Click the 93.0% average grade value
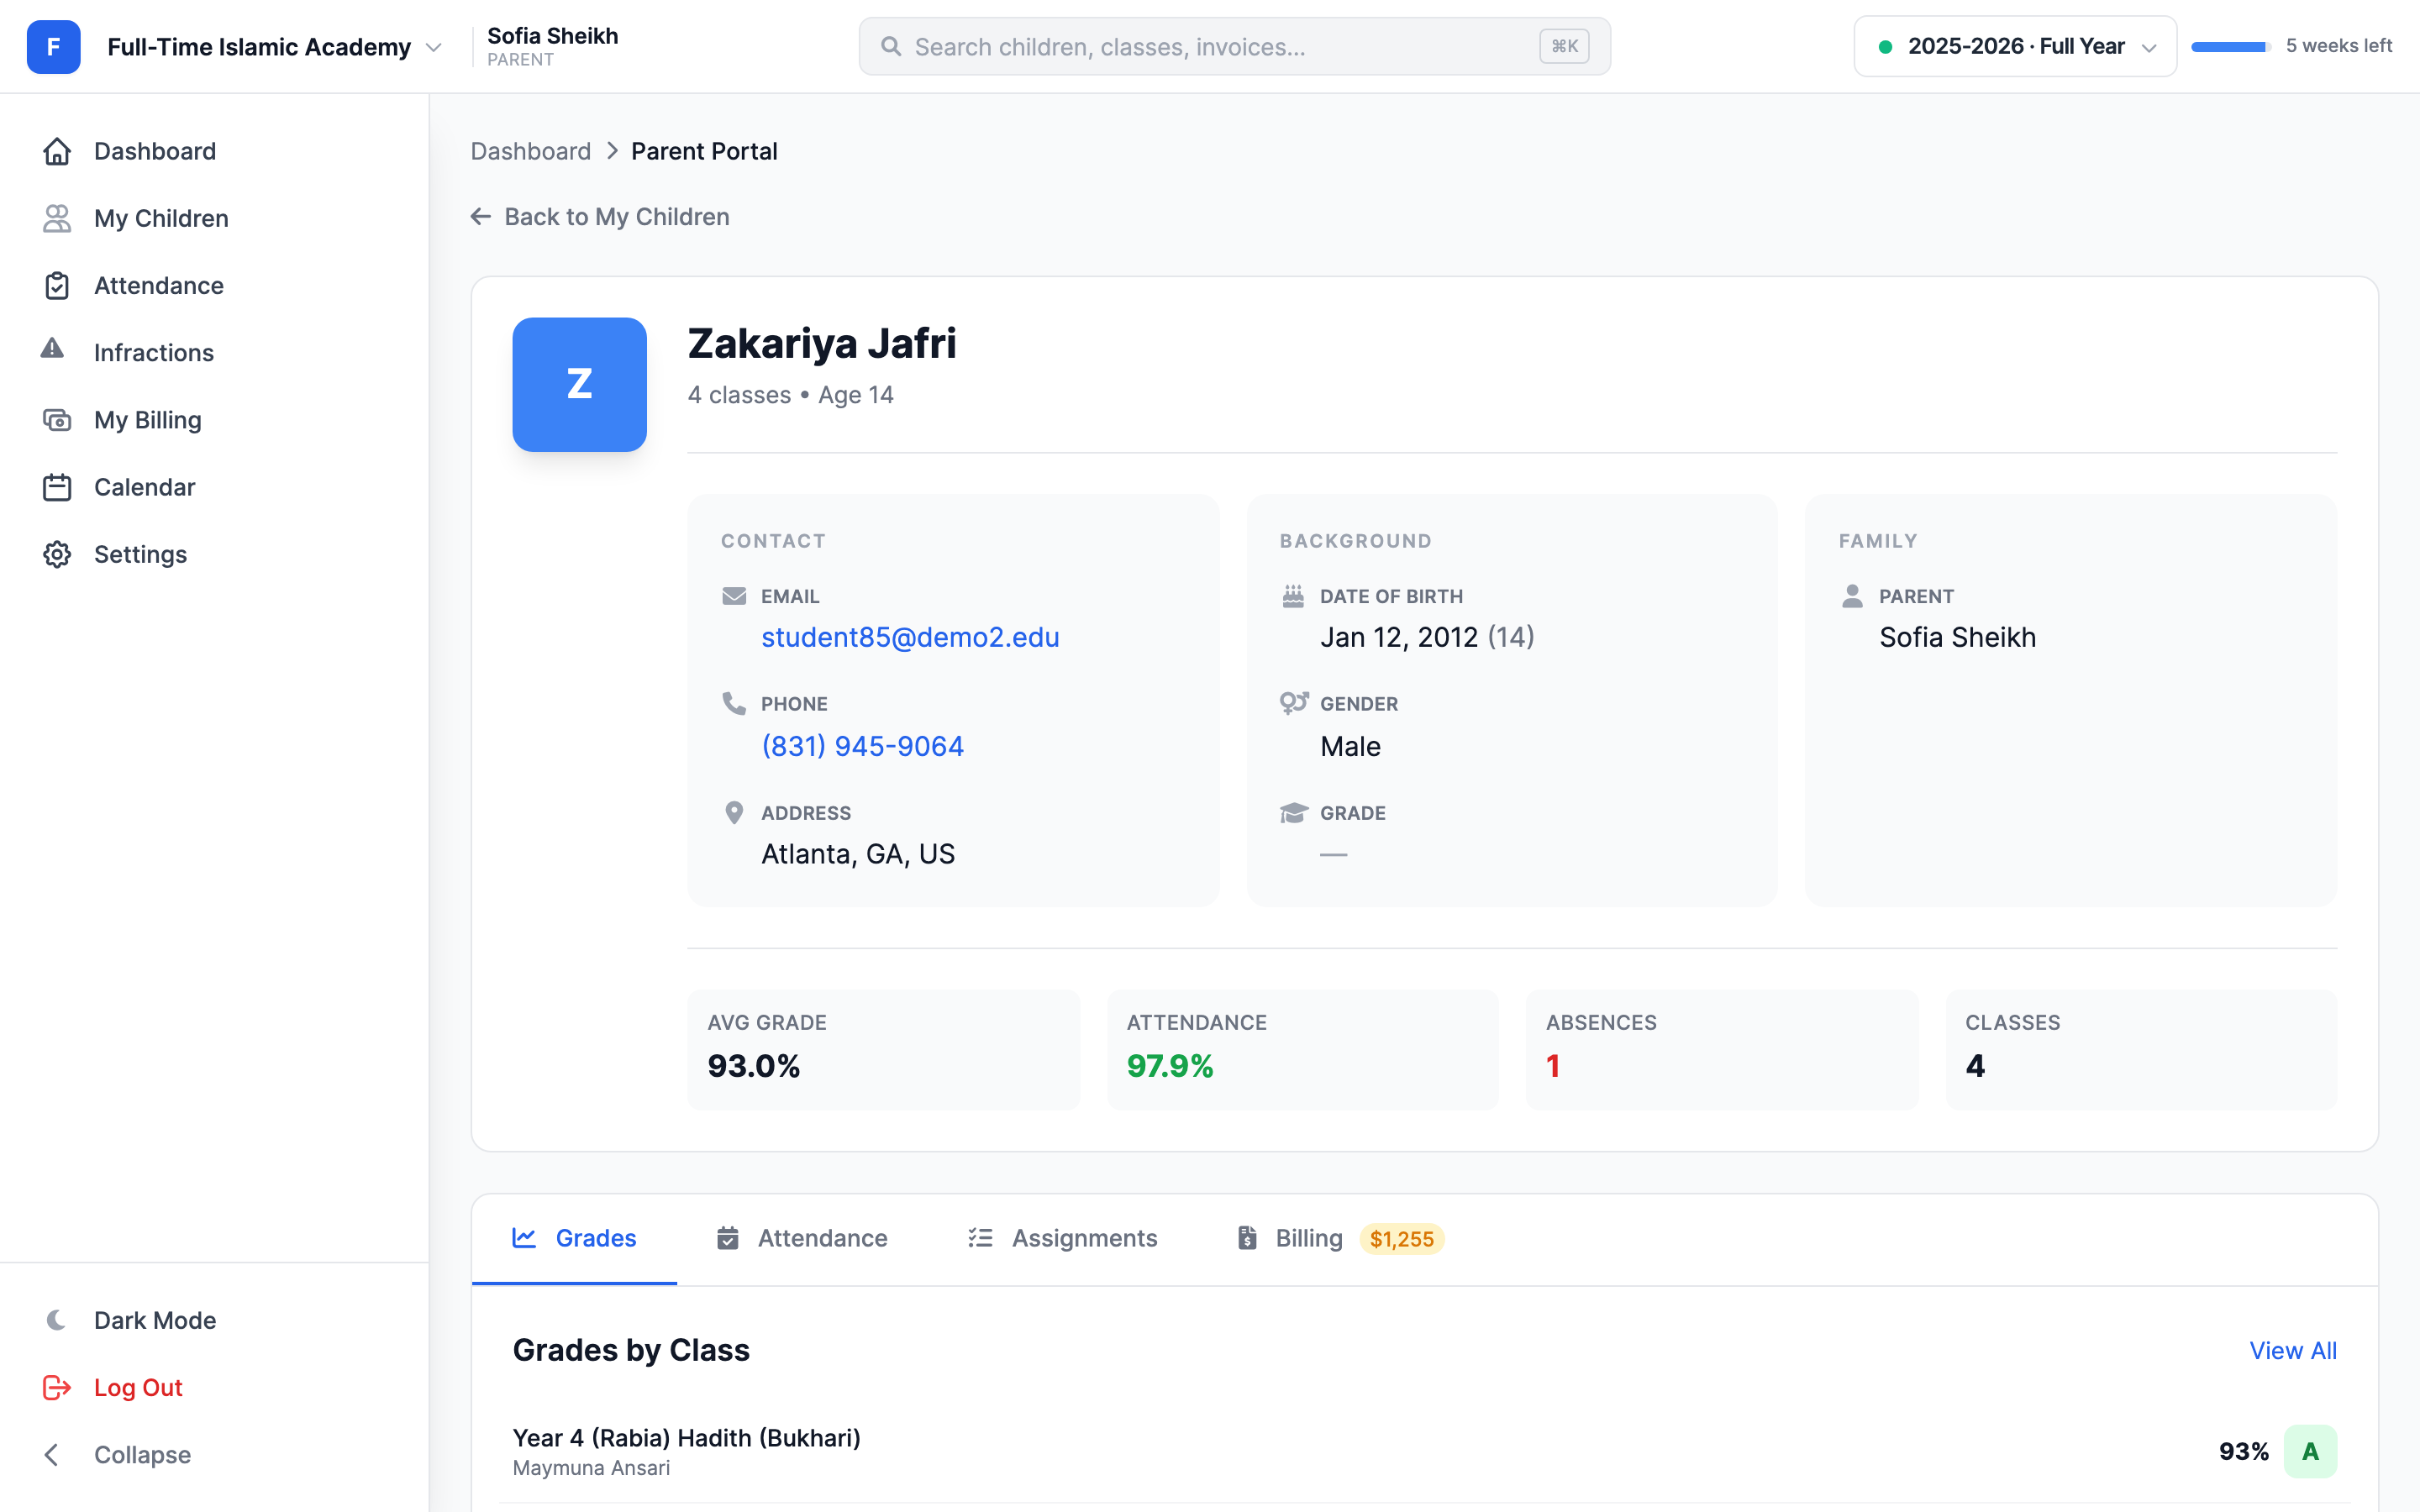Screen dimensions: 2420x1512 (754, 1066)
